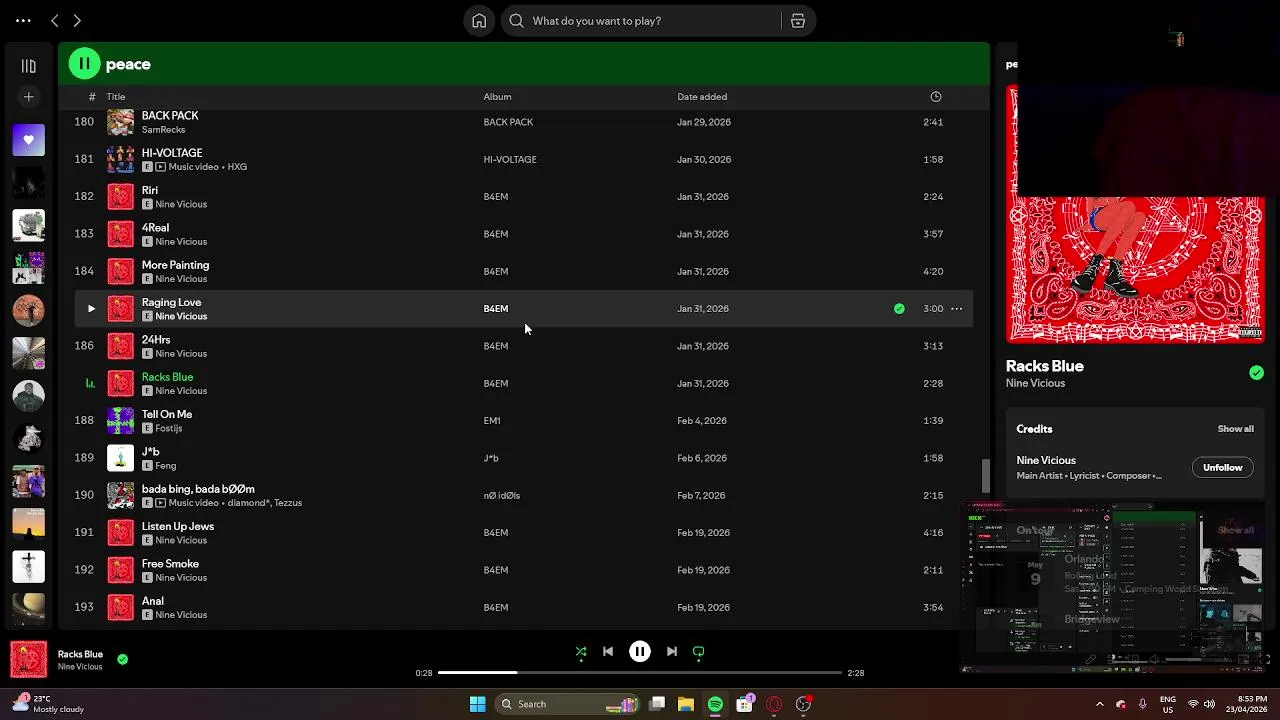Select the Listen Up Jews track title
The height and width of the screenshot is (720, 1280).
pyautogui.click(x=178, y=527)
